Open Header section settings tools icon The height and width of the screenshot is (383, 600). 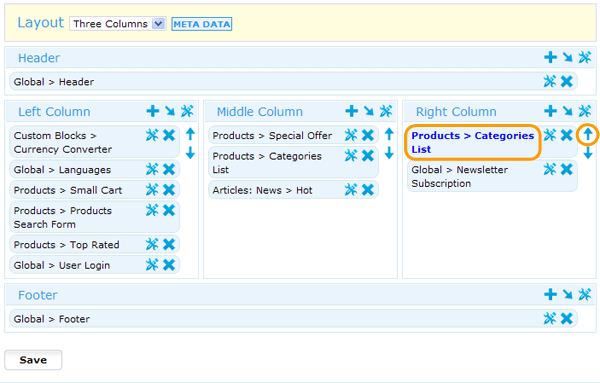click(585, 57)
